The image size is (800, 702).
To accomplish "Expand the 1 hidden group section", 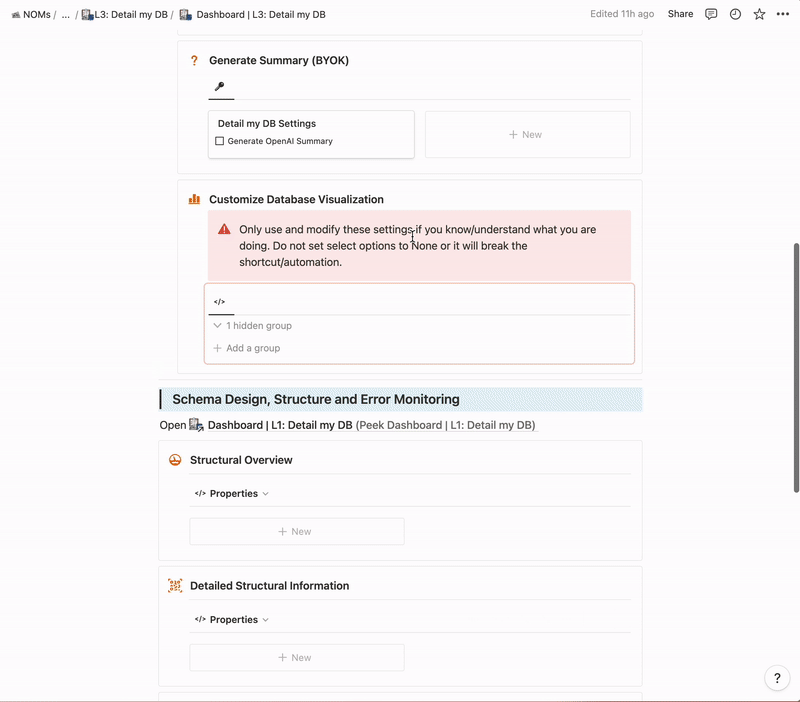I will coord(252,326).
